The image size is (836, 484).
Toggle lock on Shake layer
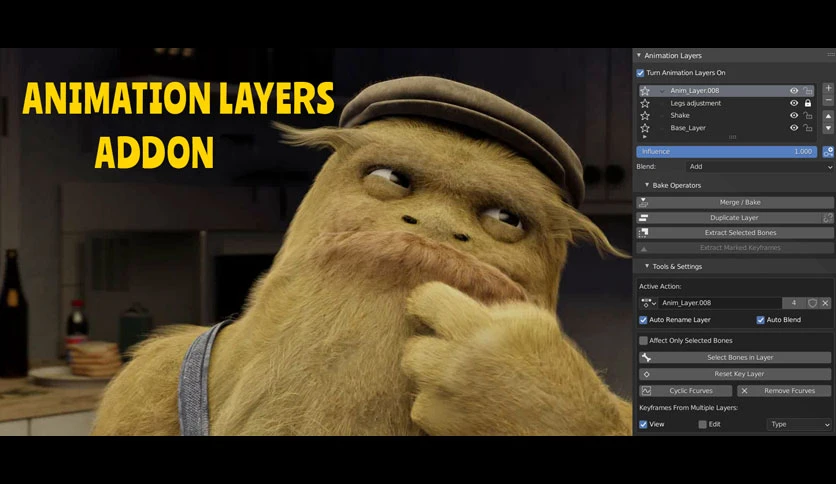point(808,116)
